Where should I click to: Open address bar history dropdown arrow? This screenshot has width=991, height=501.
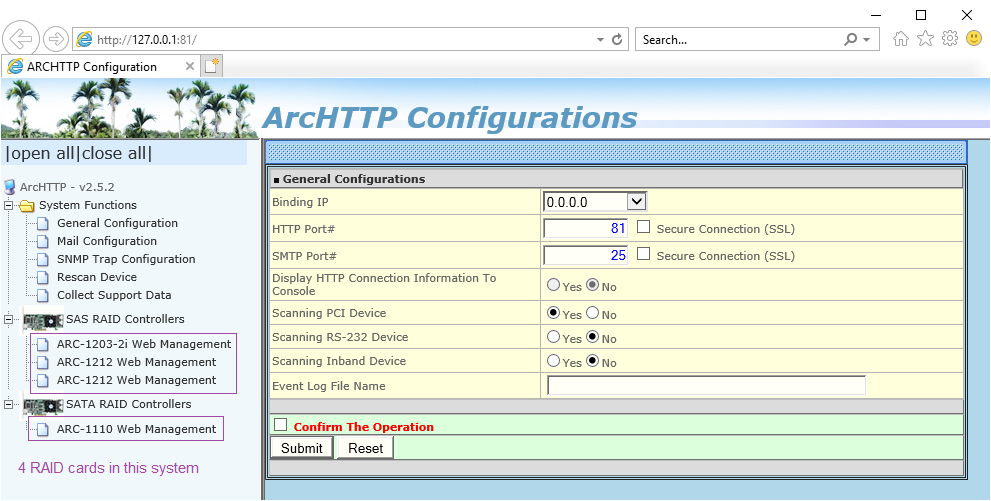(600, 40)
